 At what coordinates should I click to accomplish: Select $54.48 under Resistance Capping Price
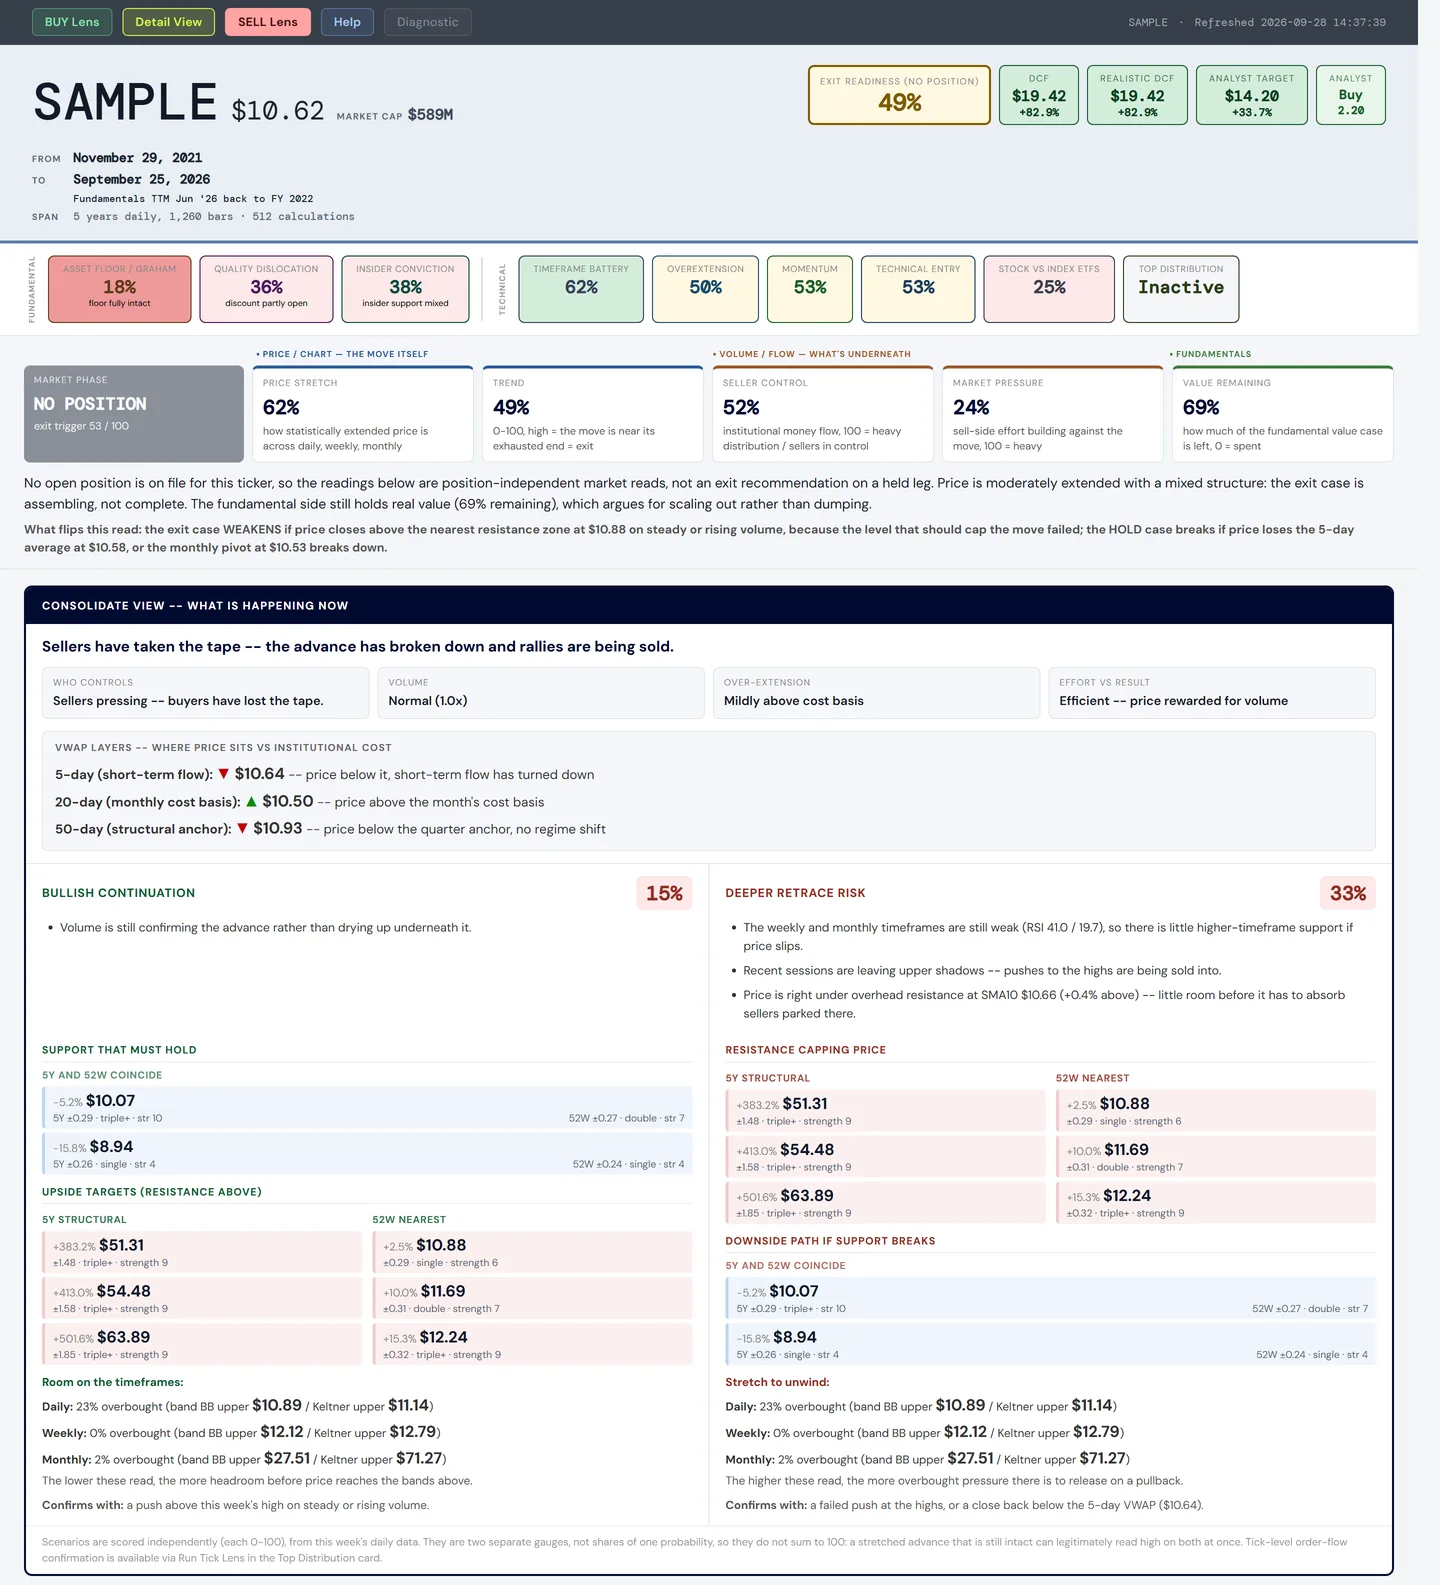pyautogui.click(x=885, y=1156)
